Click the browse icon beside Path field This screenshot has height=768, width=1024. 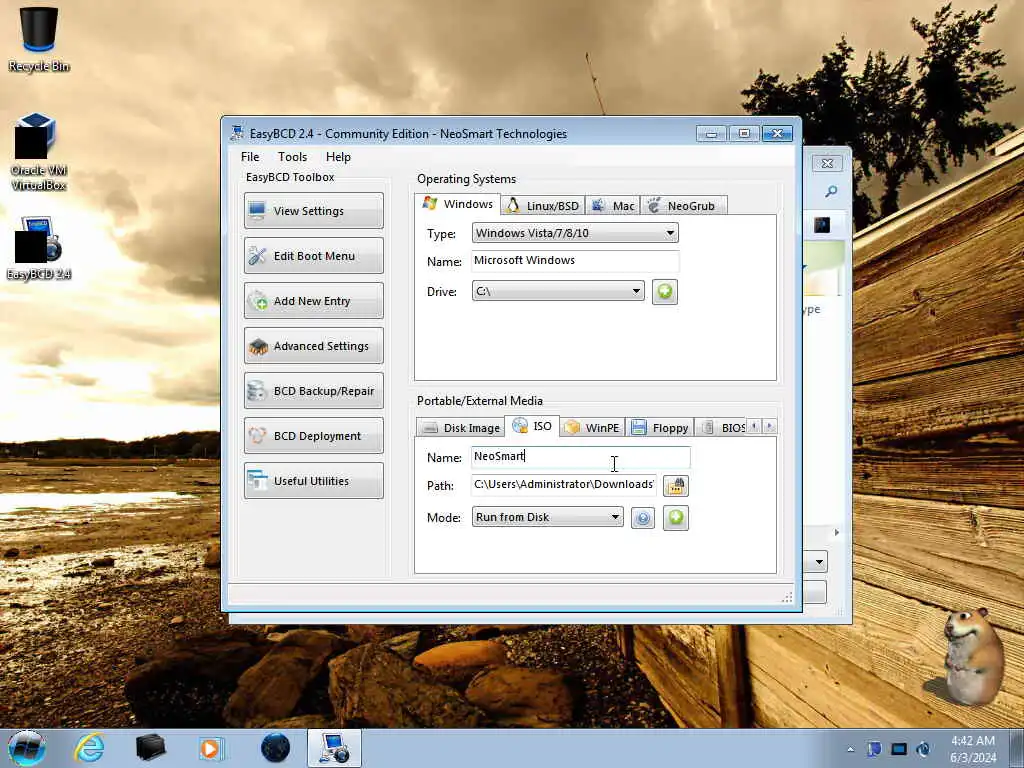click(x=676, y=486)
